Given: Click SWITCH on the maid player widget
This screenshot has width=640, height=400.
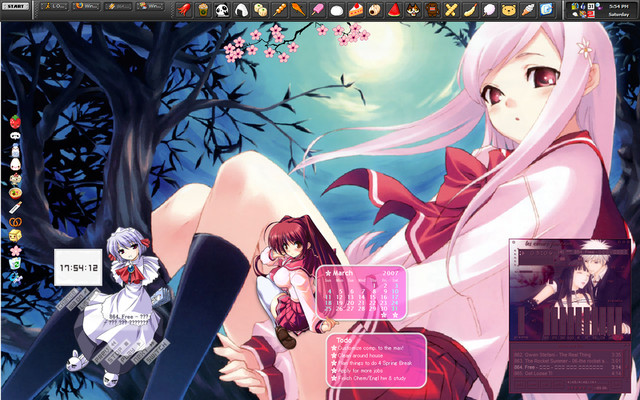Looking at the screenshot, I should click(156, 351).
